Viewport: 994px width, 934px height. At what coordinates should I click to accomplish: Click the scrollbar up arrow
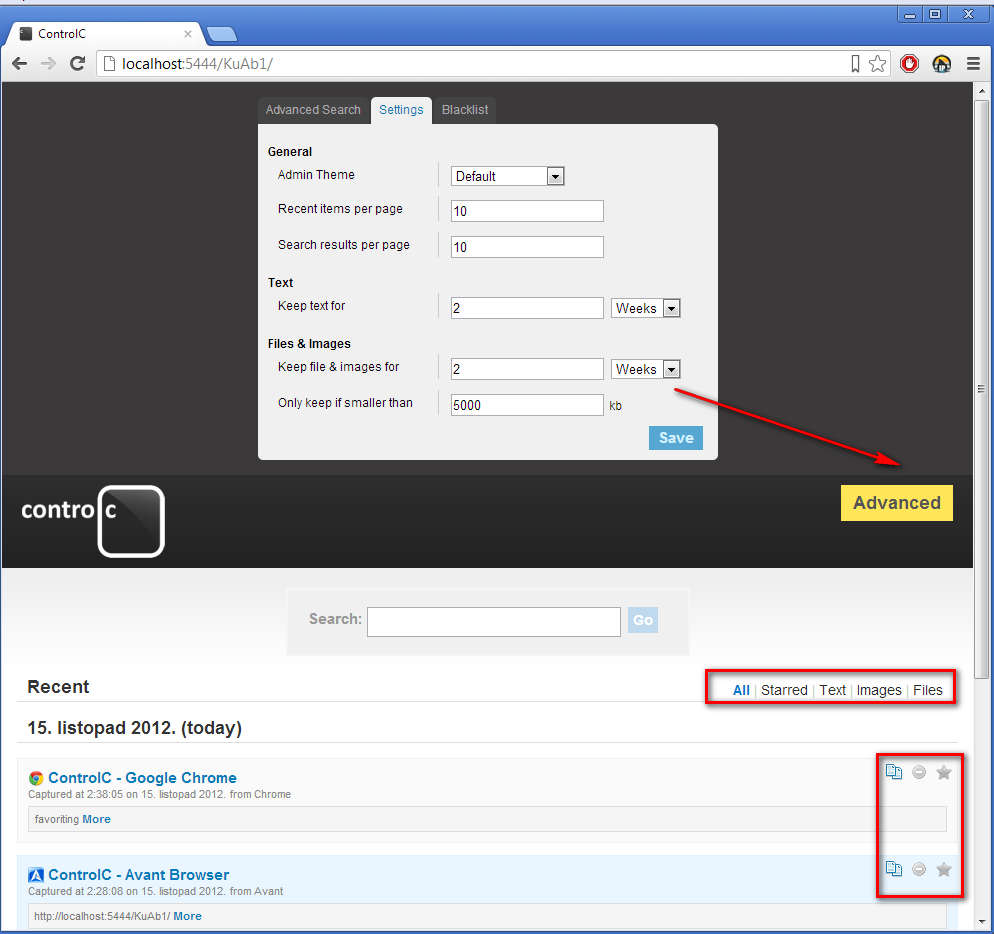pos(981,91)
